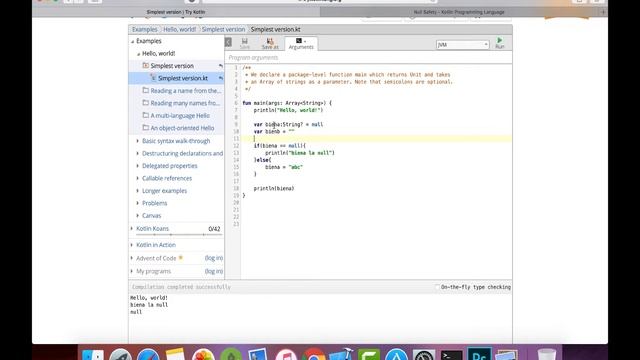Toggle On-the-fly type checking checkbox
640x360 pixels.
[x=437, y=287]
